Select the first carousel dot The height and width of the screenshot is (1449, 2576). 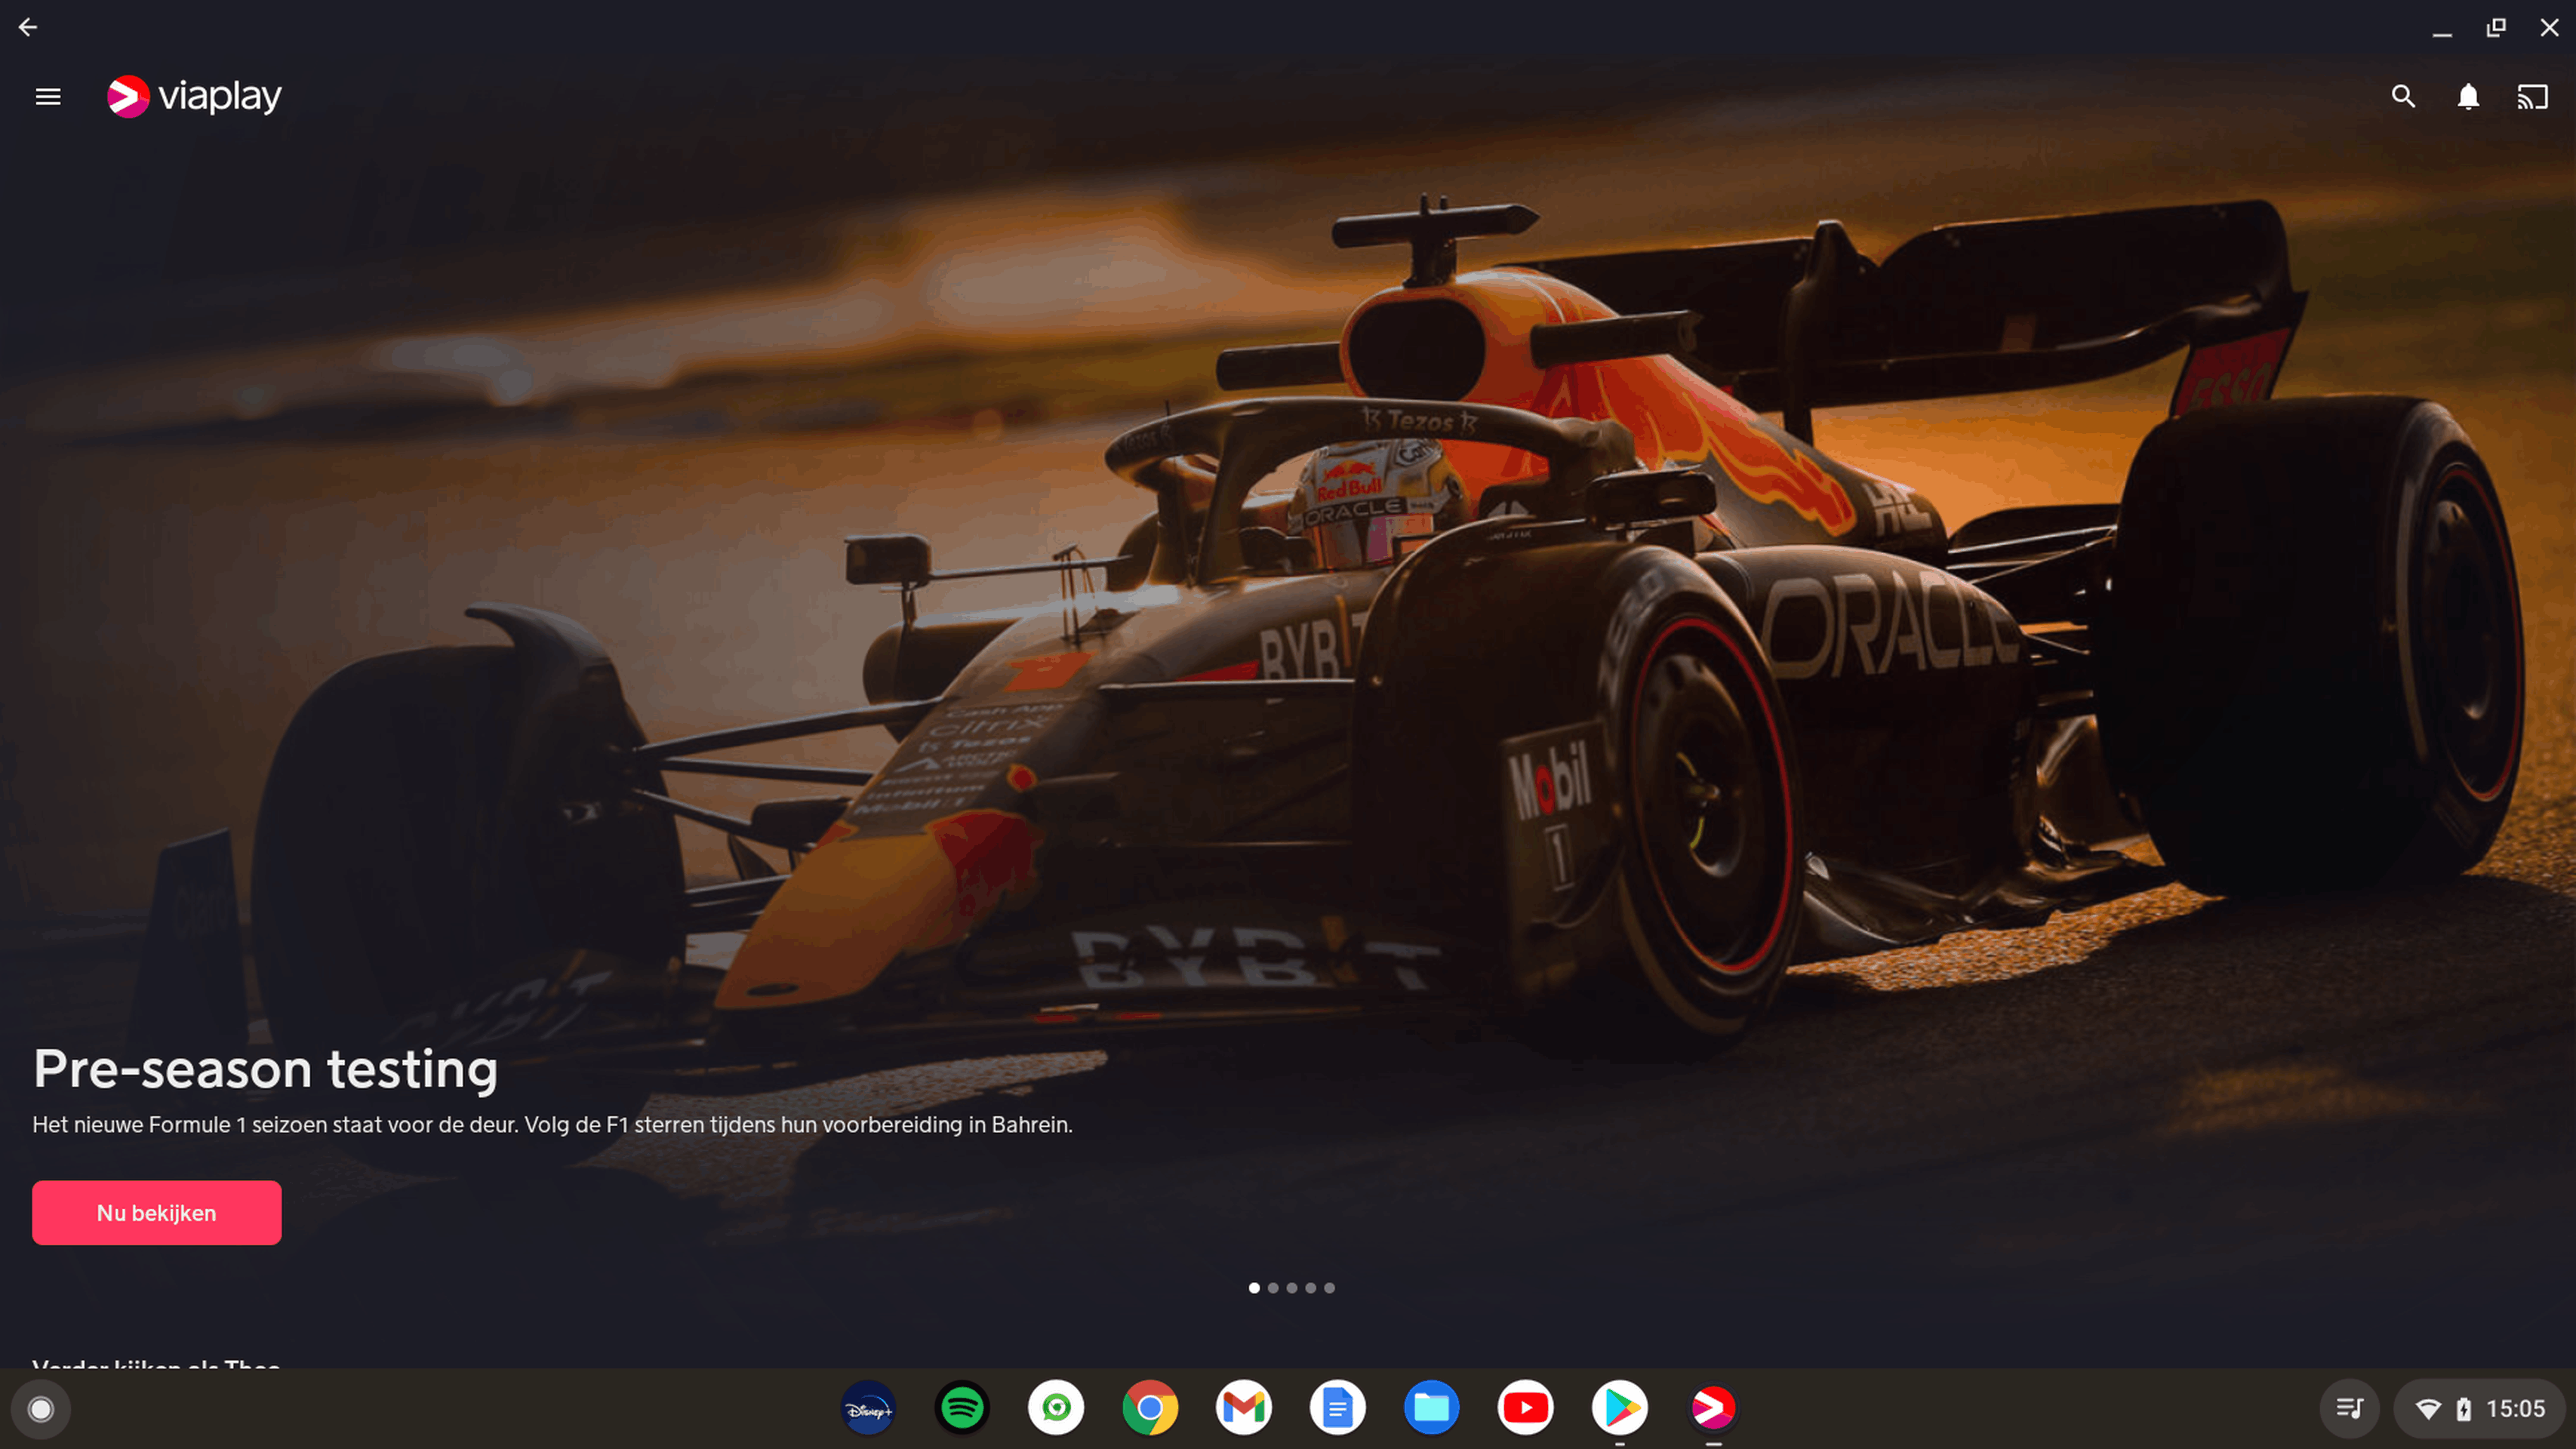pos(1254,1288)
